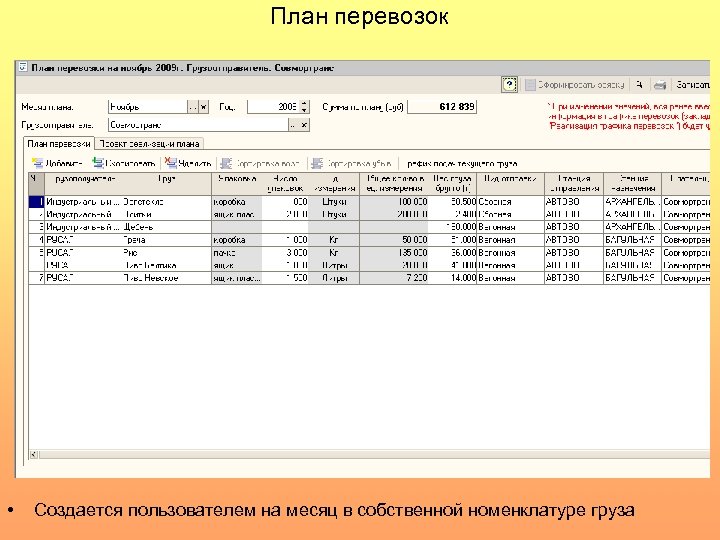This screenshot has height=540, width=720.
Task: Click the Грузополучатель column header
Action: tap(84, 183)
